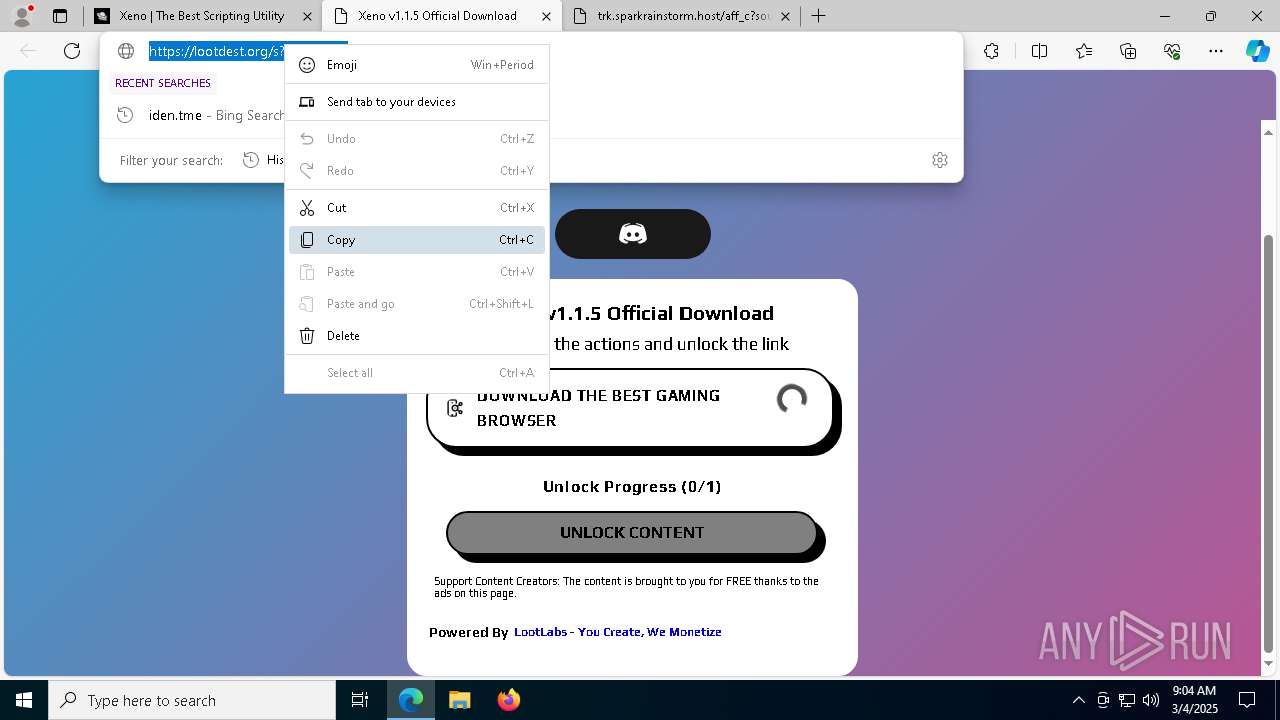Select Emoji in the context menu
Viewport: 1280px width, 720px height.
[417, 65]
